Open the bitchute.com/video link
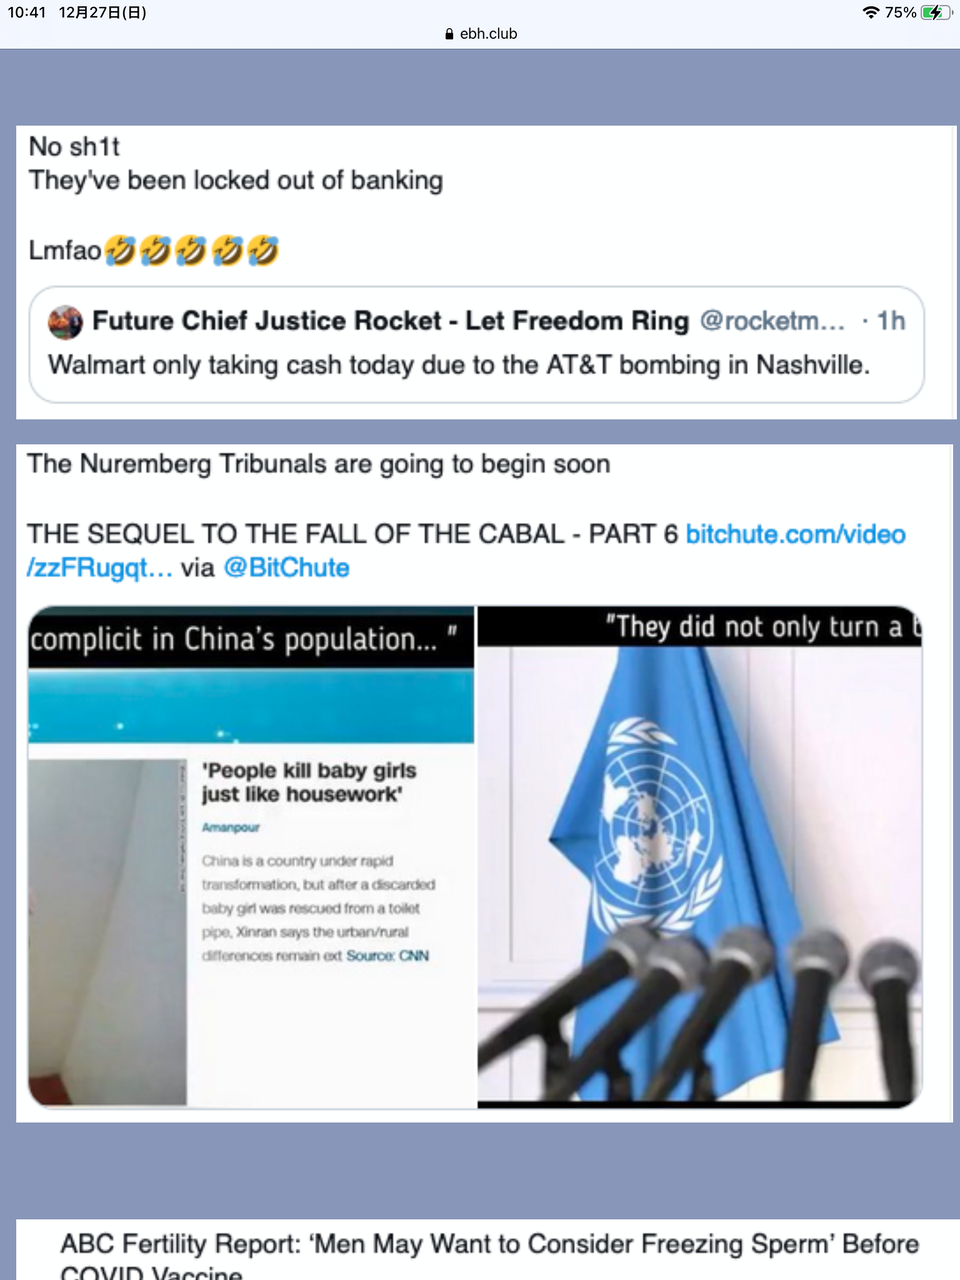 click(x=795, y=534)
